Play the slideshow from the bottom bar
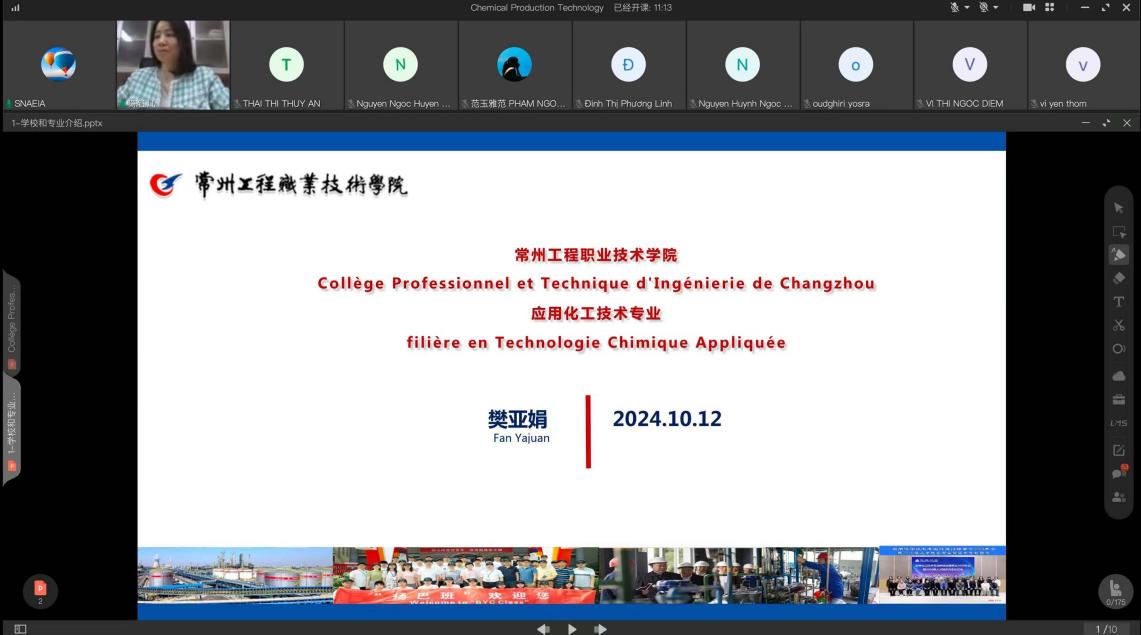 pyautogui.click(x=572, y=629)
